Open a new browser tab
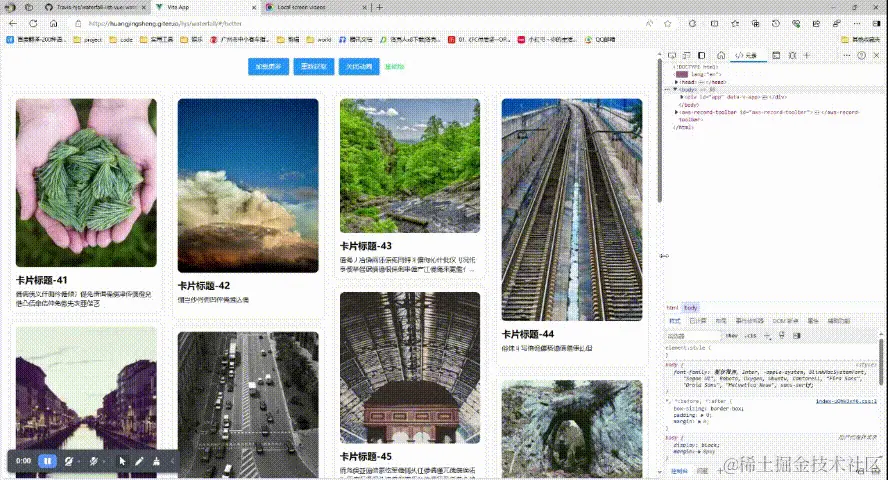The height and width of the screenshot is (480, 888). tap(379, 7)
